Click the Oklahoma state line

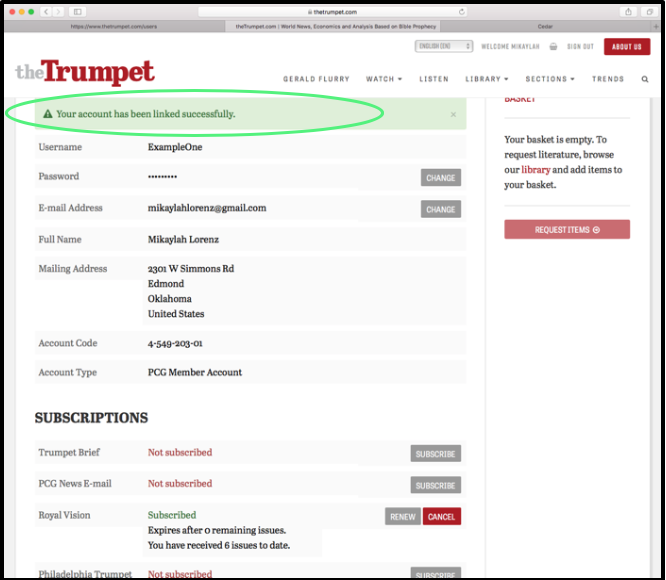169,299
